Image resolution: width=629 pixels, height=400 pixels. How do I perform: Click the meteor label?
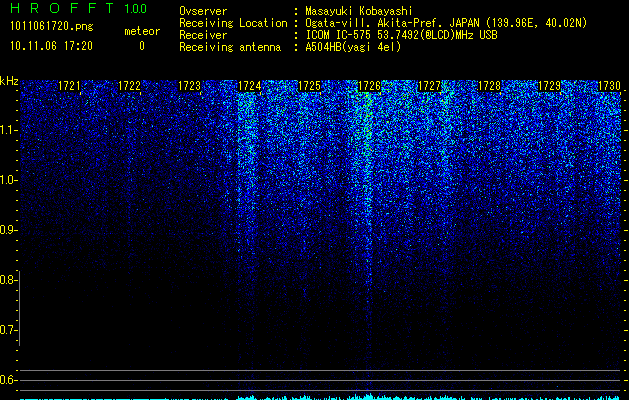pyautogui.click(x=142, y=31)
